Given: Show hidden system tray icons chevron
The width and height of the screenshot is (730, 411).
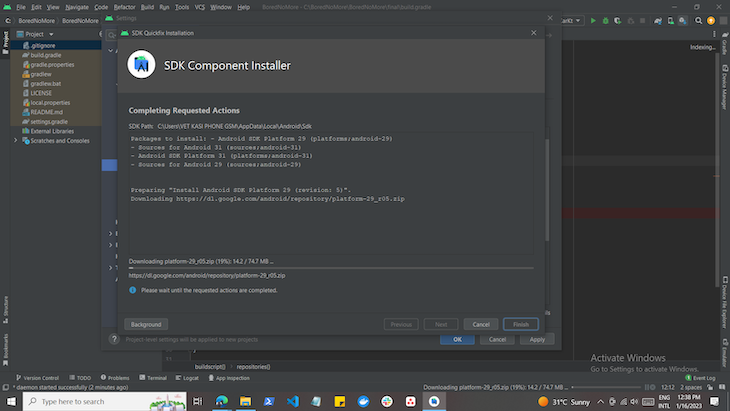Looking at the screenshot, I should point(601,401).
